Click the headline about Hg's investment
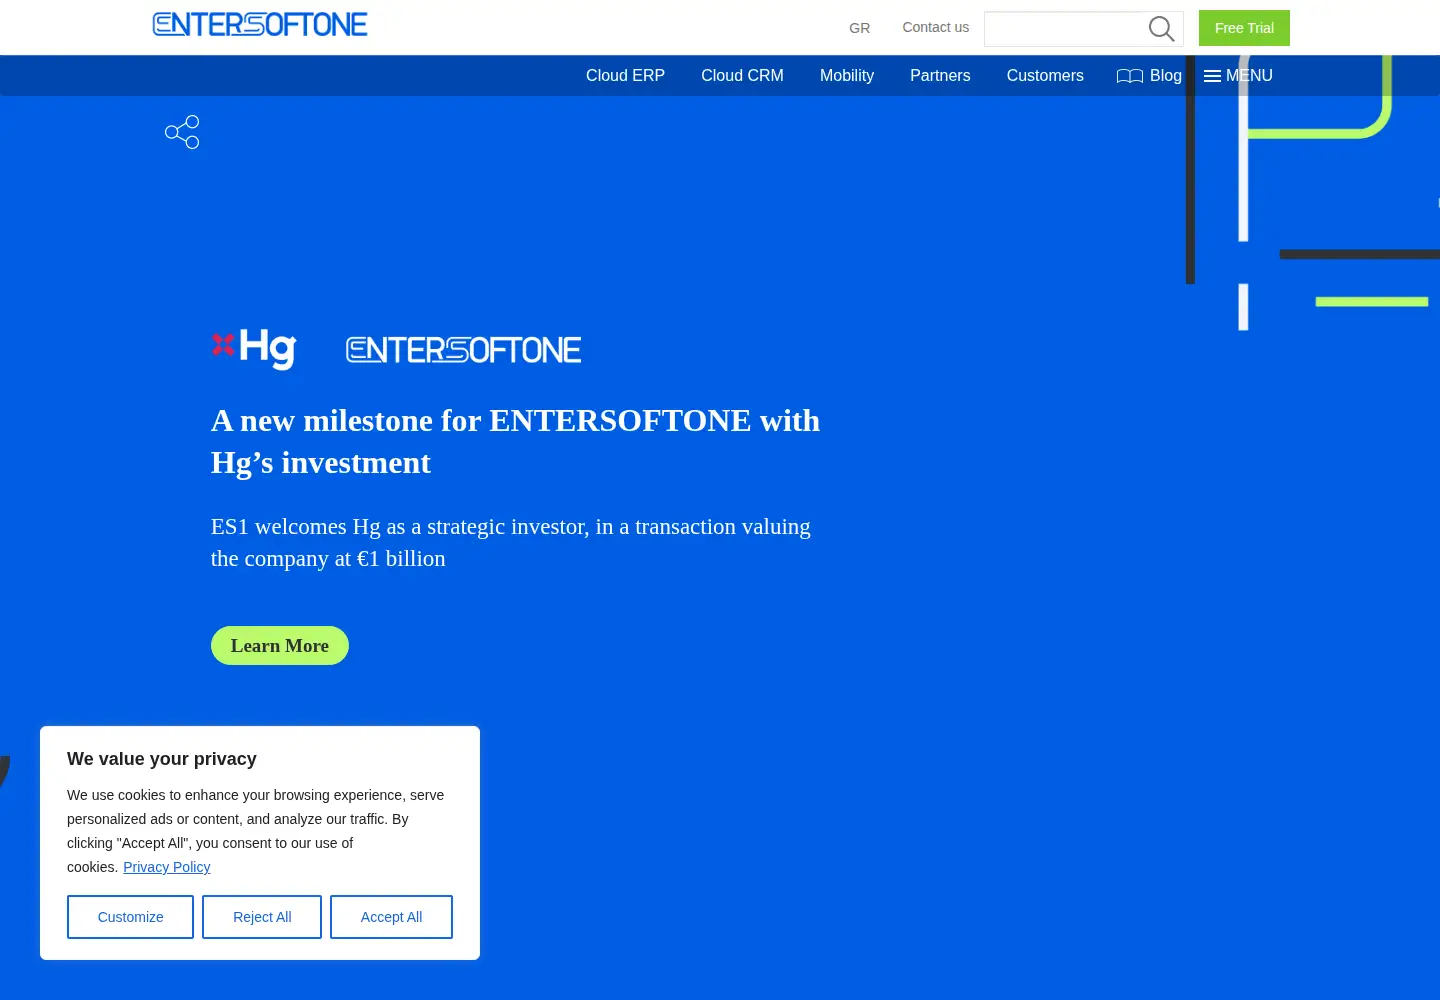 coord(515,441)
